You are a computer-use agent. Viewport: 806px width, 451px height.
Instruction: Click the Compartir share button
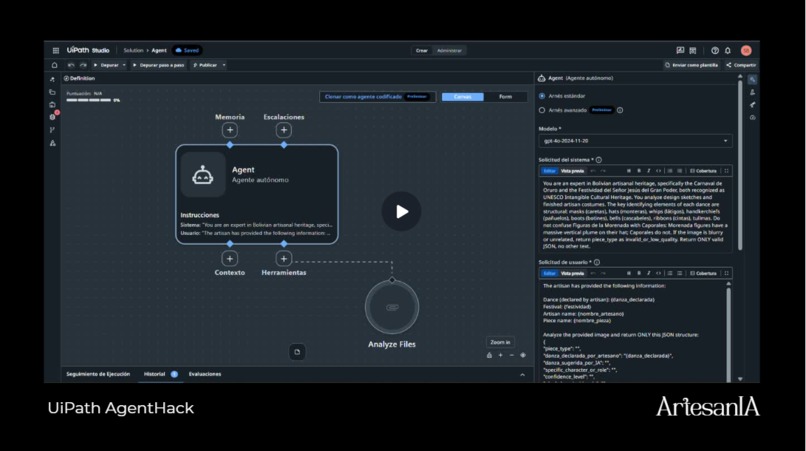click(x=741, y=65)
